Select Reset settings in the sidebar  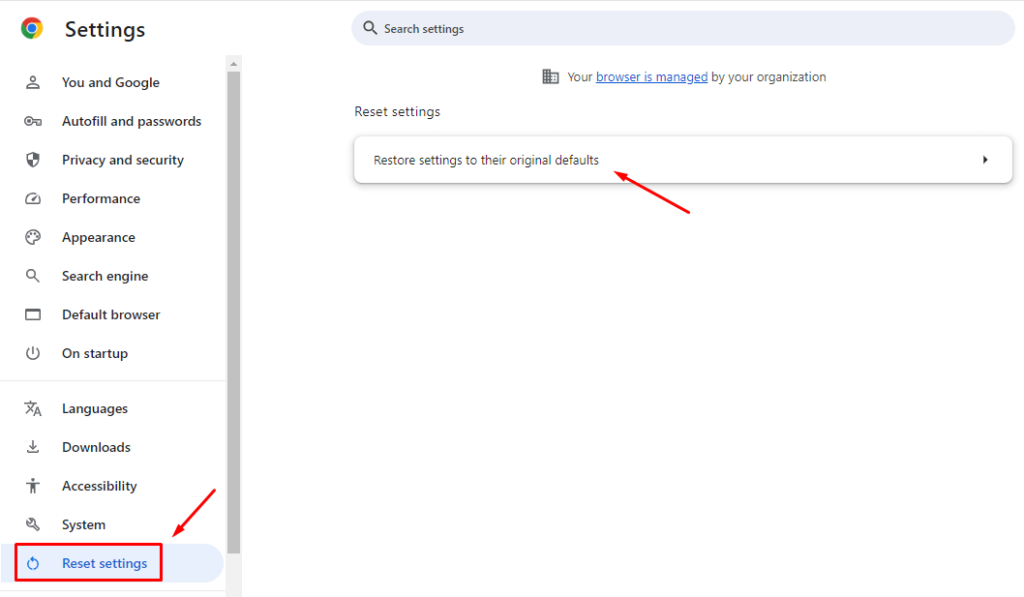tap(102, 563)
